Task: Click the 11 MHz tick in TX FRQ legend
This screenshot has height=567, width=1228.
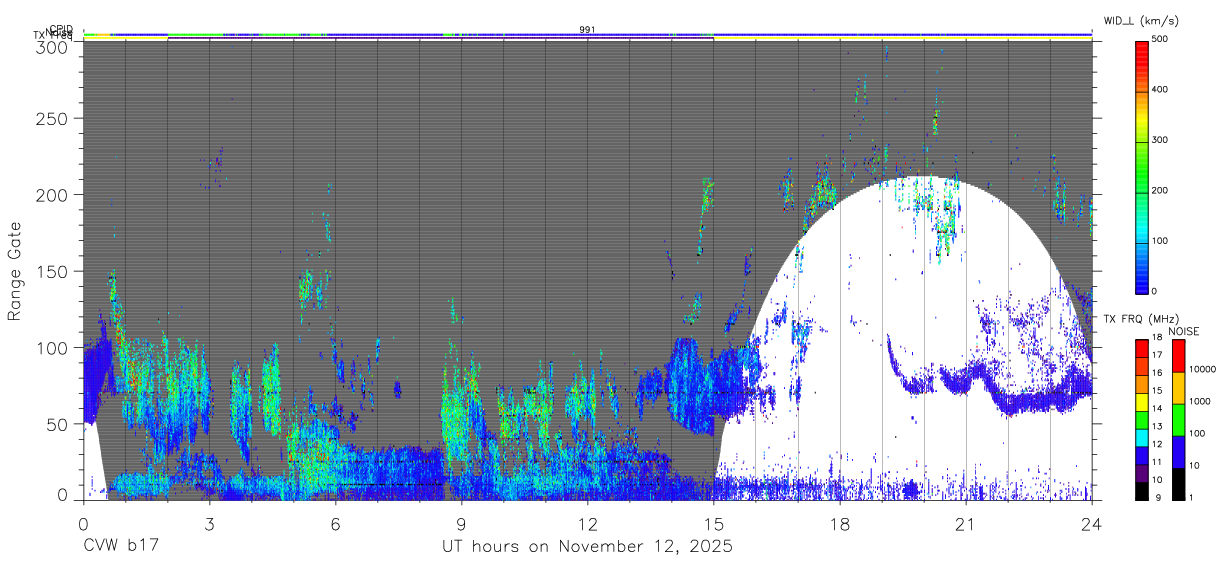Action: click(1158, 462)
